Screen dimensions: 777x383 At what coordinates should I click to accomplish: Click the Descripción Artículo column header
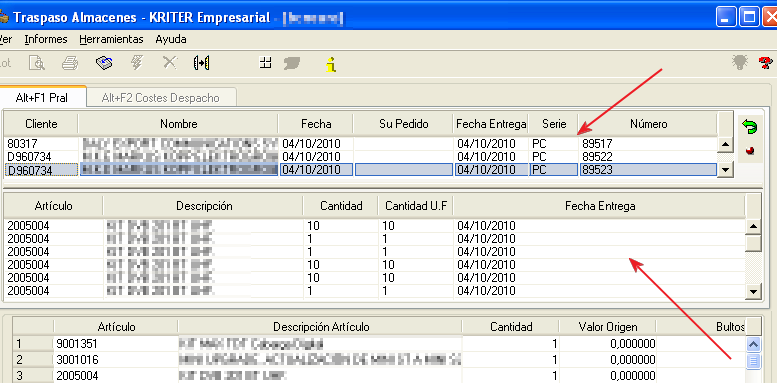coord(321,327)
